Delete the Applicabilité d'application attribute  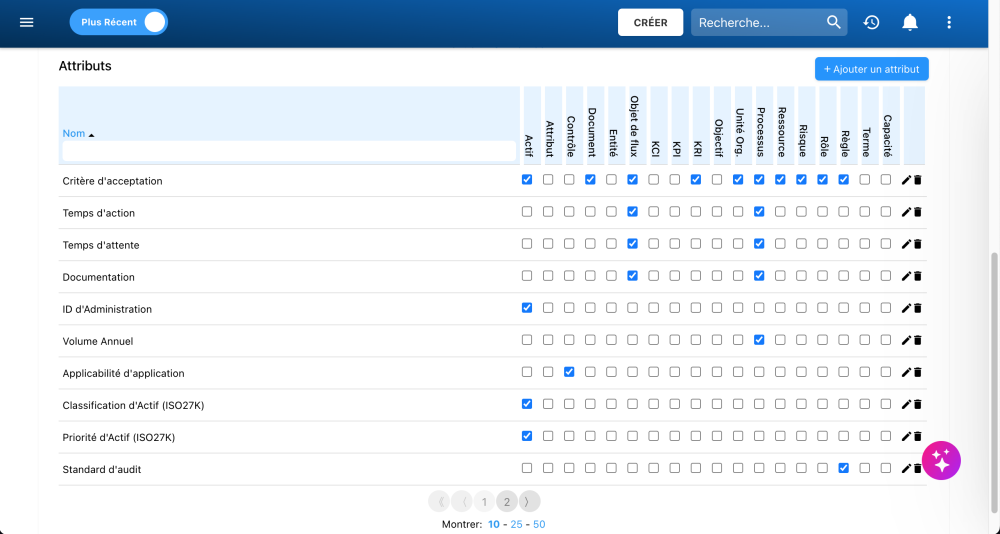click(x=918, y=373)
